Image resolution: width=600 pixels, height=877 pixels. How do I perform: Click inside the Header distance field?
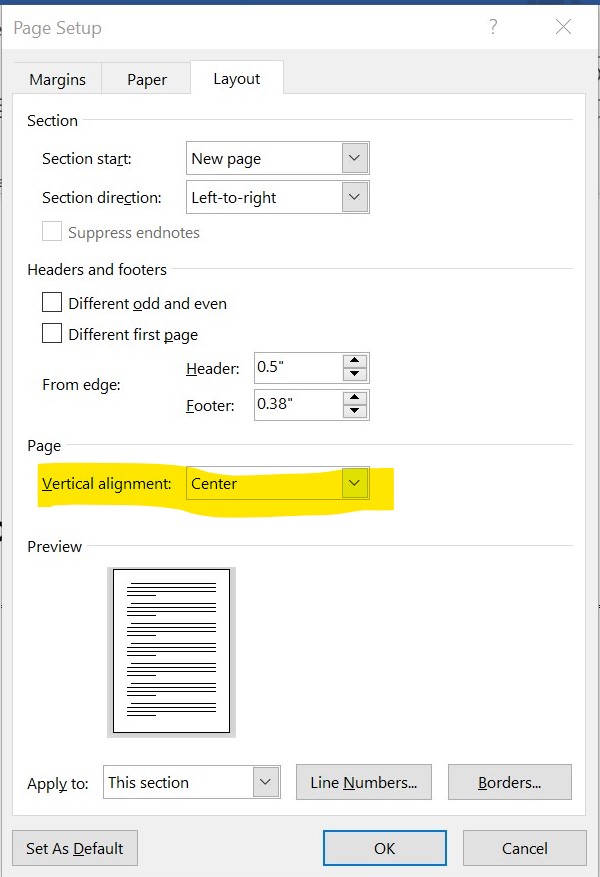[x=297, y=367]
